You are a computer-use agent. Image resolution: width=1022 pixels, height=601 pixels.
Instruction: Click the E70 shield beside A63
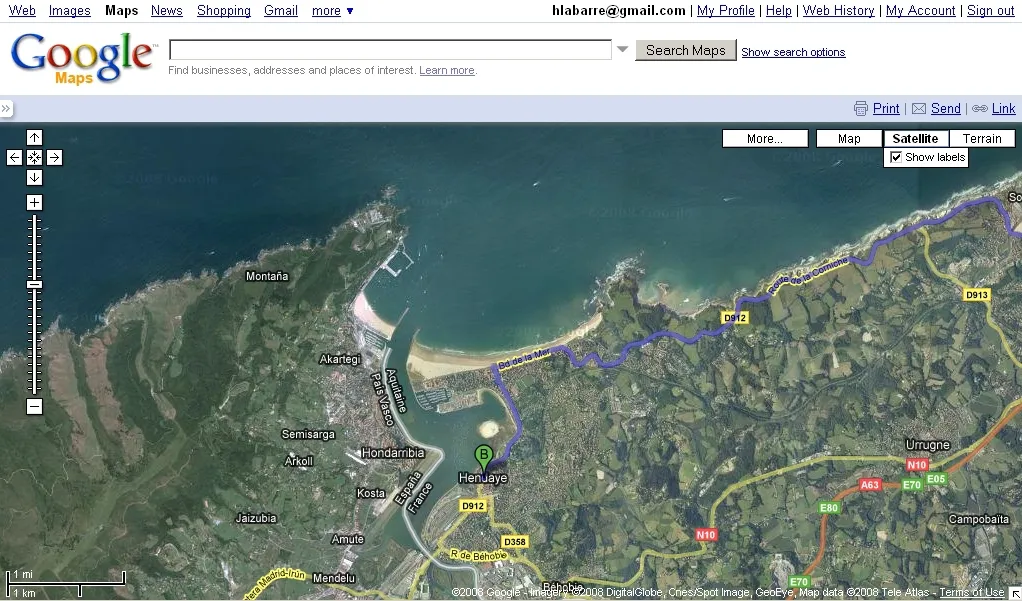pos(912,484)
